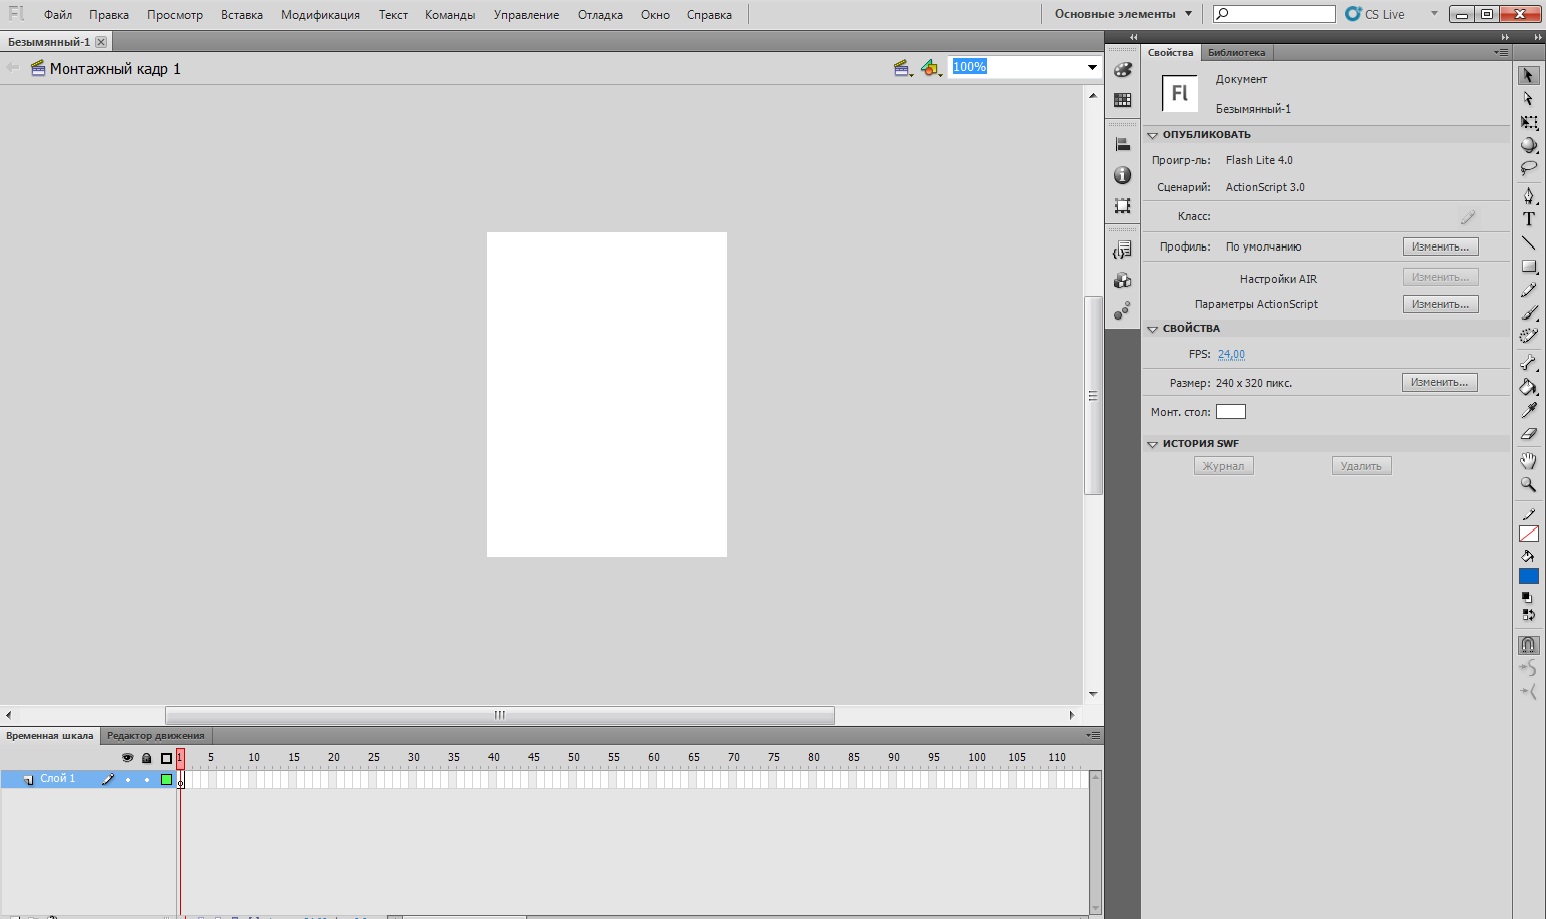
Task: Open the Components panel icon
Action: pyautogui.click(x=1123, y=281)
